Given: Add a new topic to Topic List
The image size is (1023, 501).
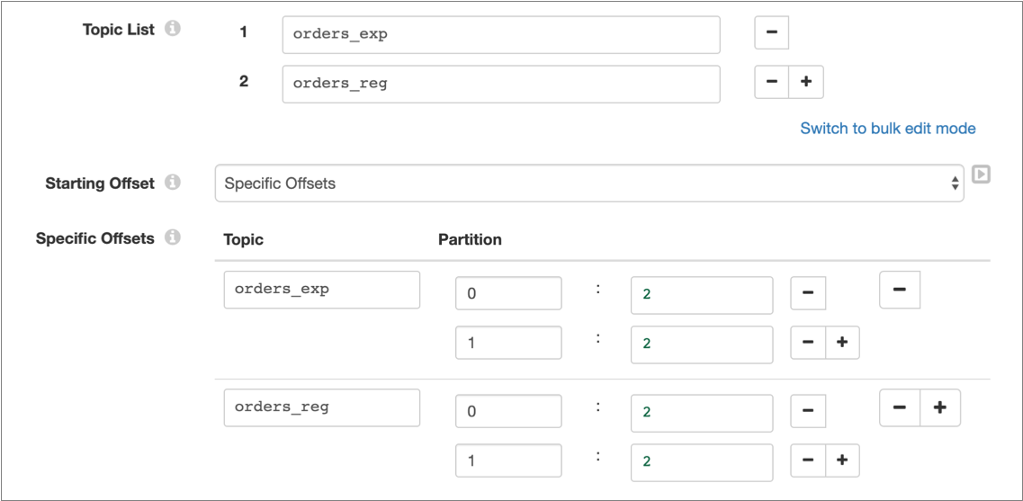Looking at the screenshot, I should (806, 82).
